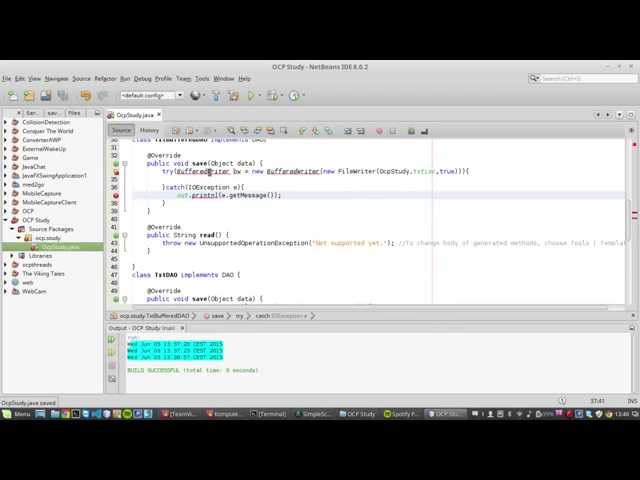Viewport: 640px width, 480px height.
Task: Click the globe browser icon in toolbar
Action: pyautogui.click(x=195, y=96)
